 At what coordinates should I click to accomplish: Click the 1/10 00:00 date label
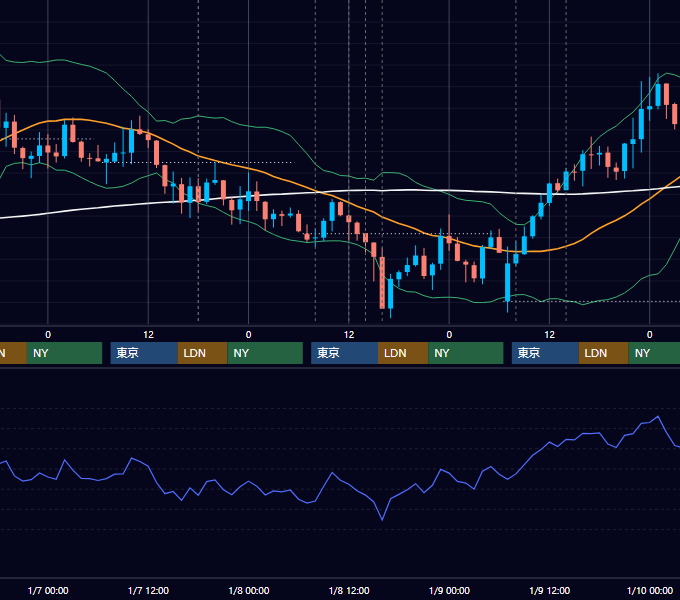650,590
